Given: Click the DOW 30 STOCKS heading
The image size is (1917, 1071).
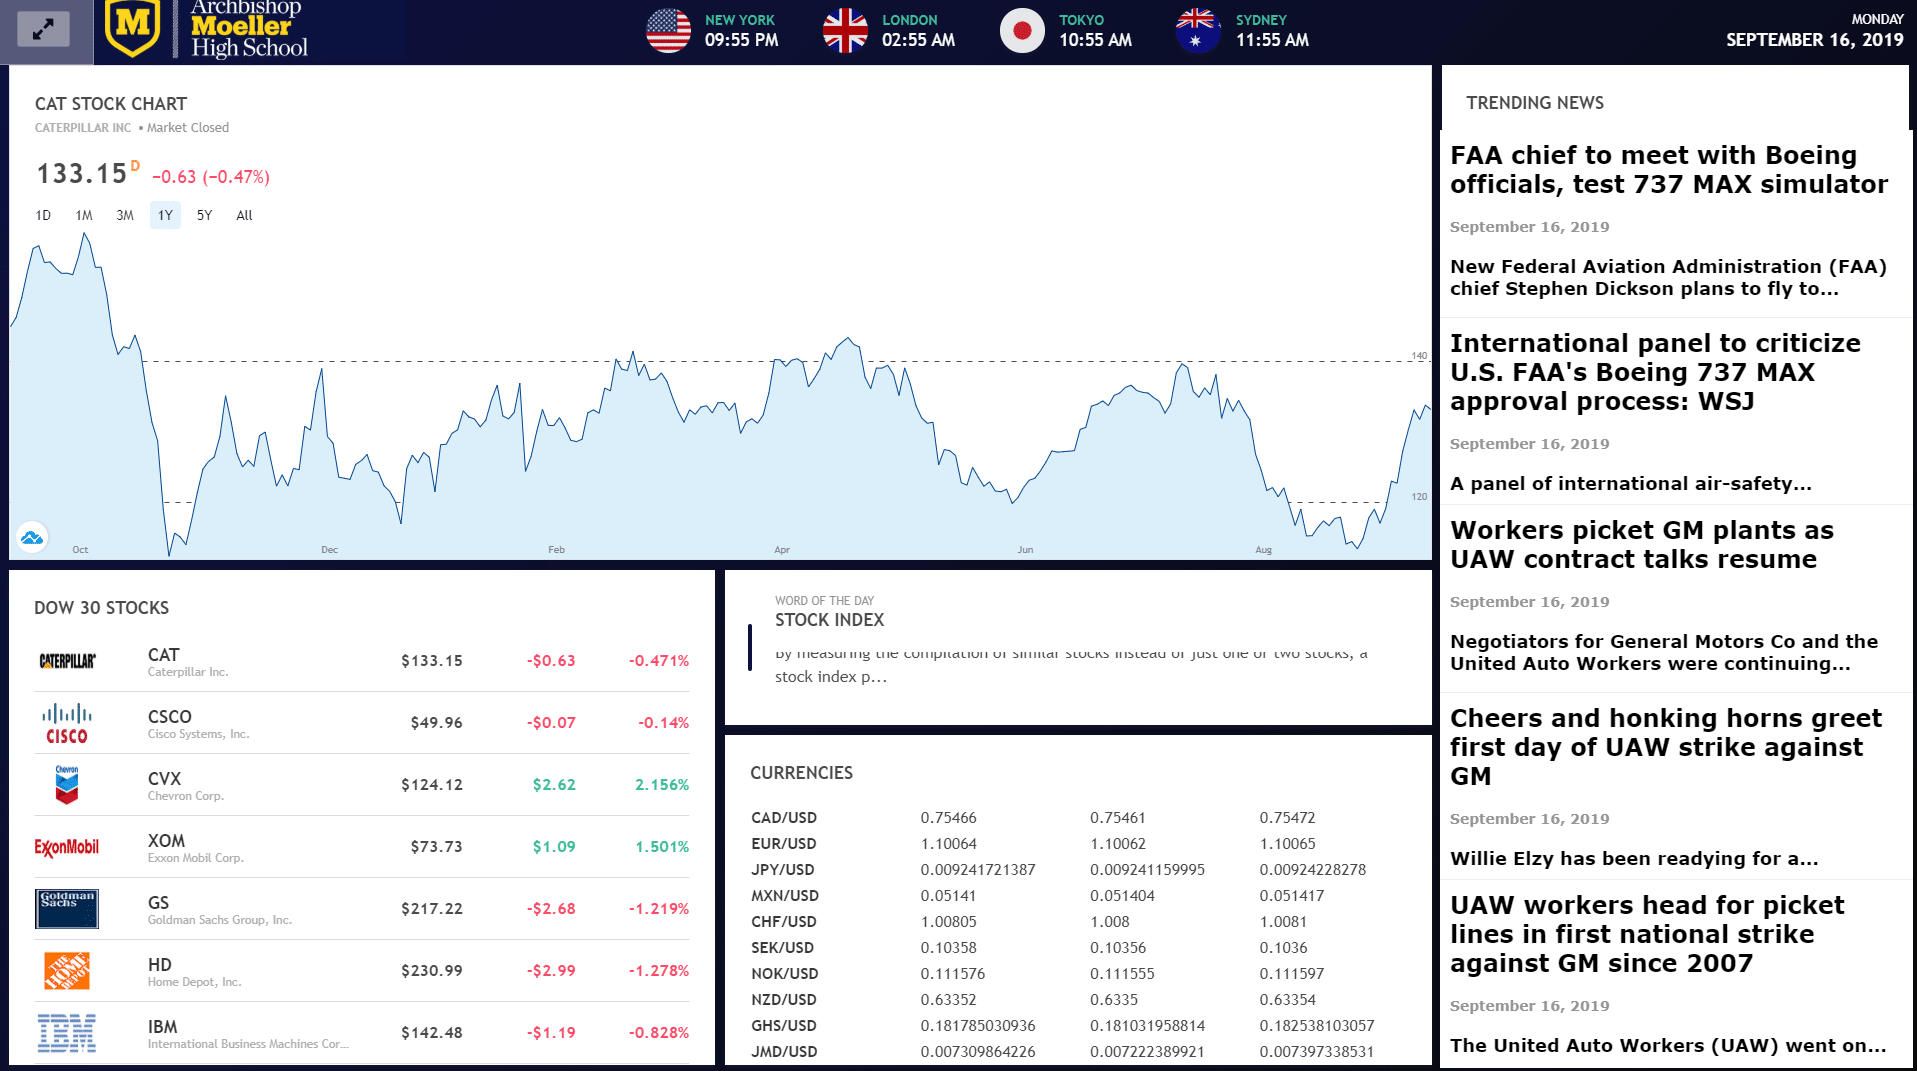Looking at the screenshot, I should pos(101,608).
